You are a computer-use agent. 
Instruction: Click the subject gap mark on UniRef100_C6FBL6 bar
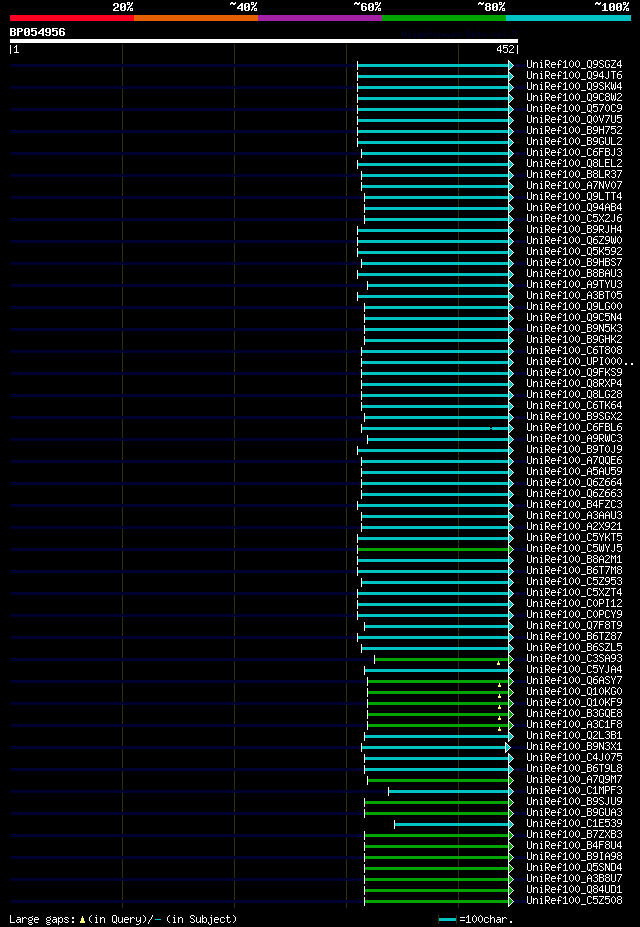pos(490,428)
